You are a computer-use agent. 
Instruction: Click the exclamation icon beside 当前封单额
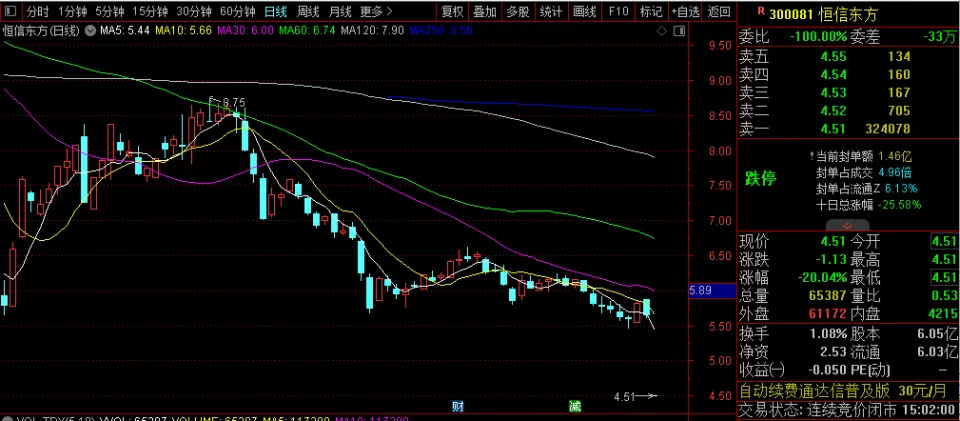click(x=811, y=156)
